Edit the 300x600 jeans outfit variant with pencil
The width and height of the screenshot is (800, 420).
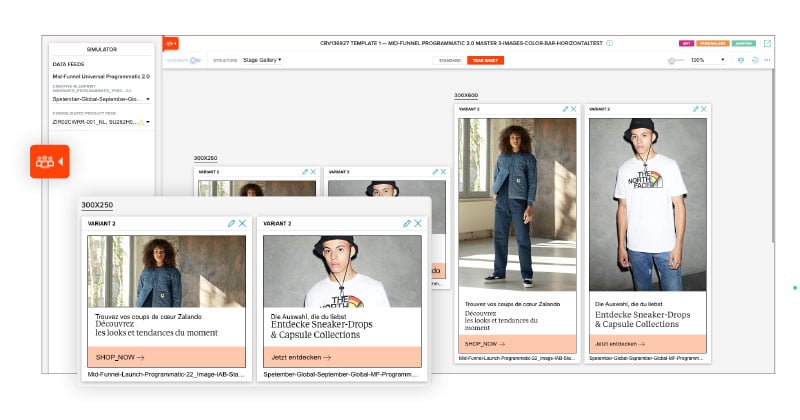point(565,109)
